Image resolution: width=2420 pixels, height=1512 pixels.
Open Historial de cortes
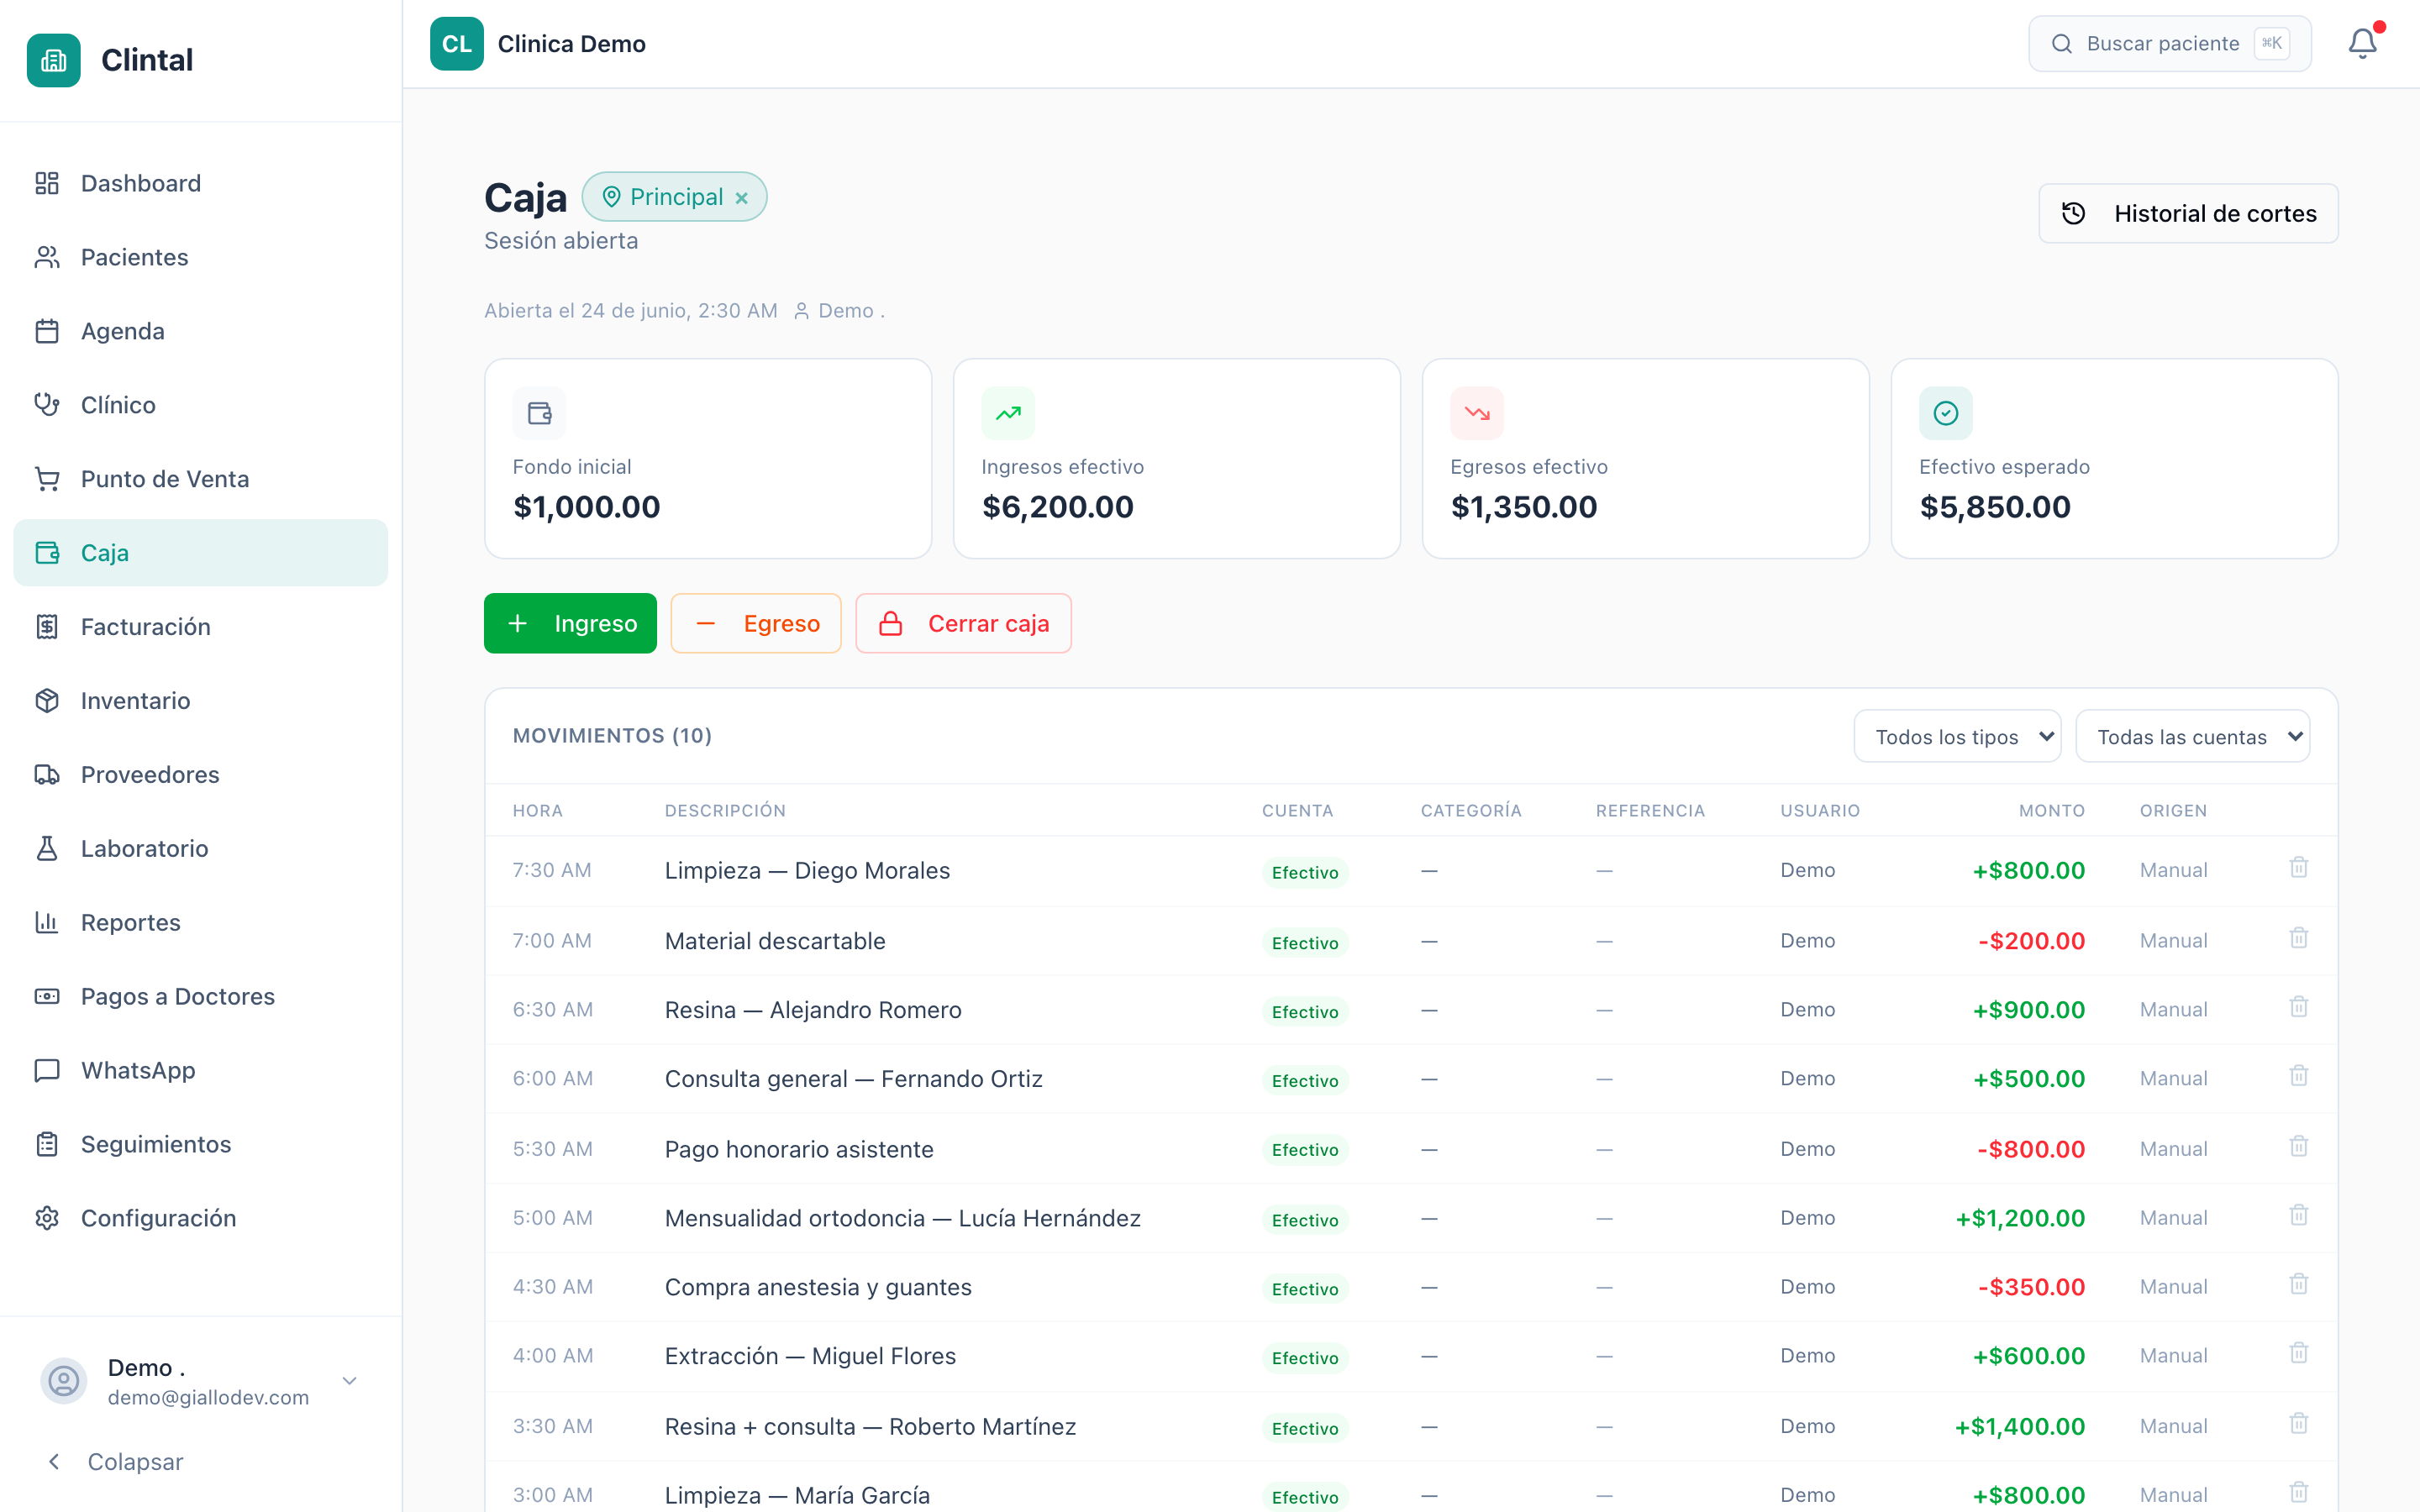click(2188, 214)
